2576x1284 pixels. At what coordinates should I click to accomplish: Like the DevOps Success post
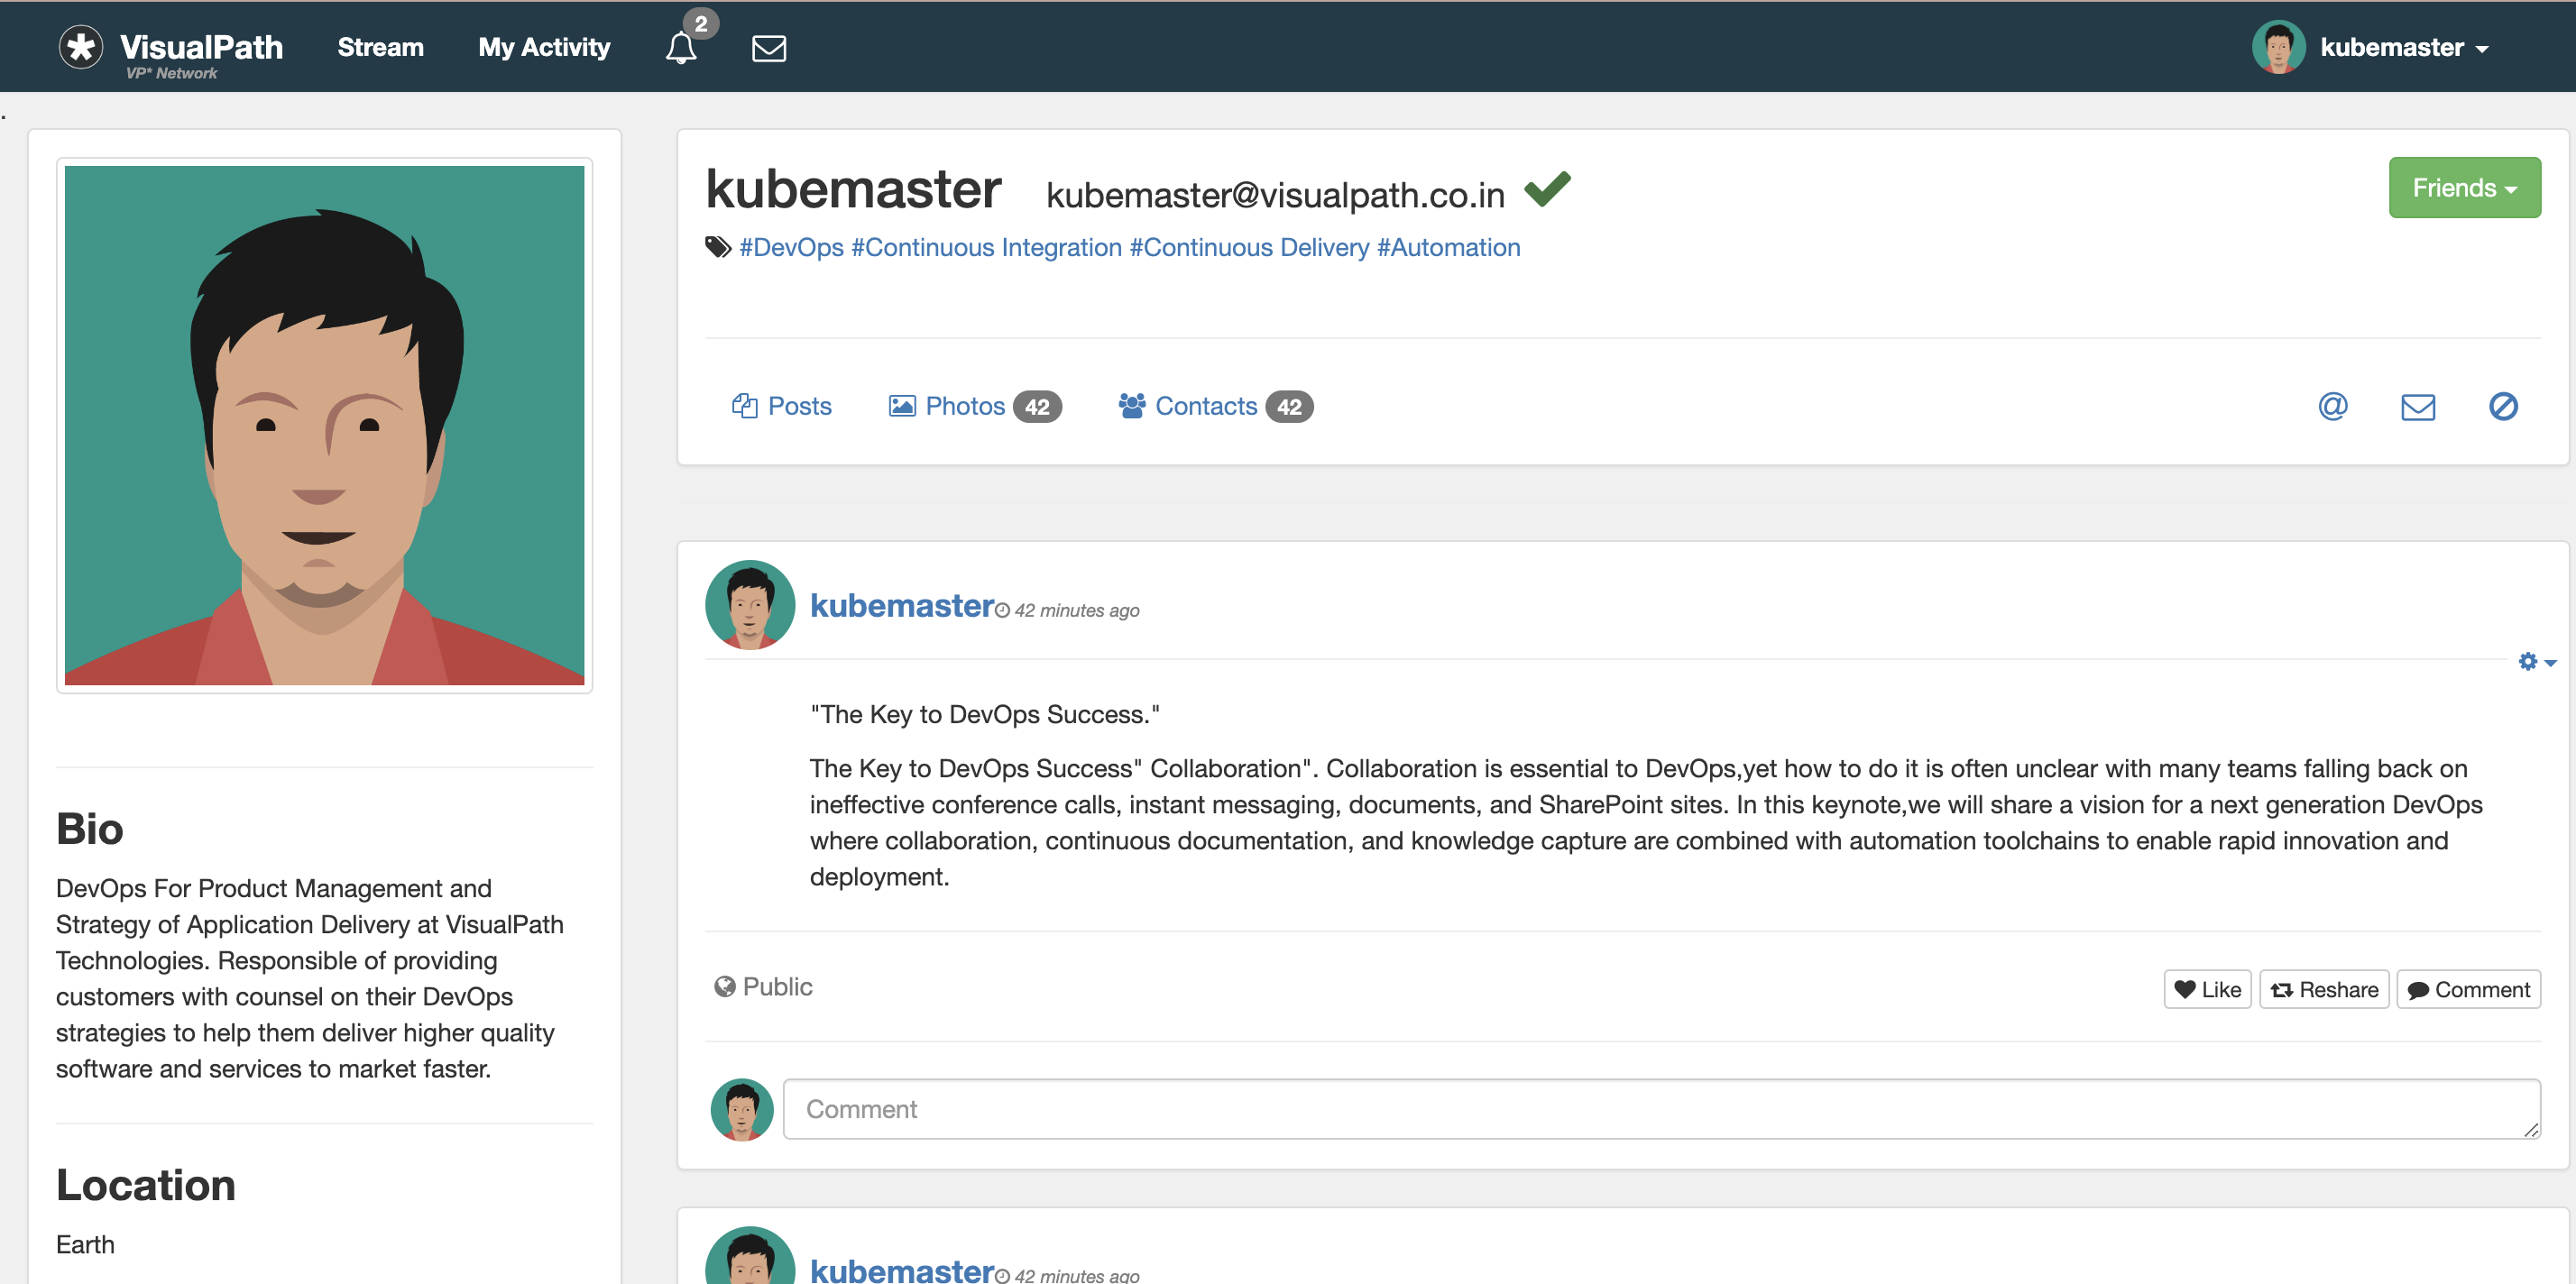click(x=2207, y=989)
